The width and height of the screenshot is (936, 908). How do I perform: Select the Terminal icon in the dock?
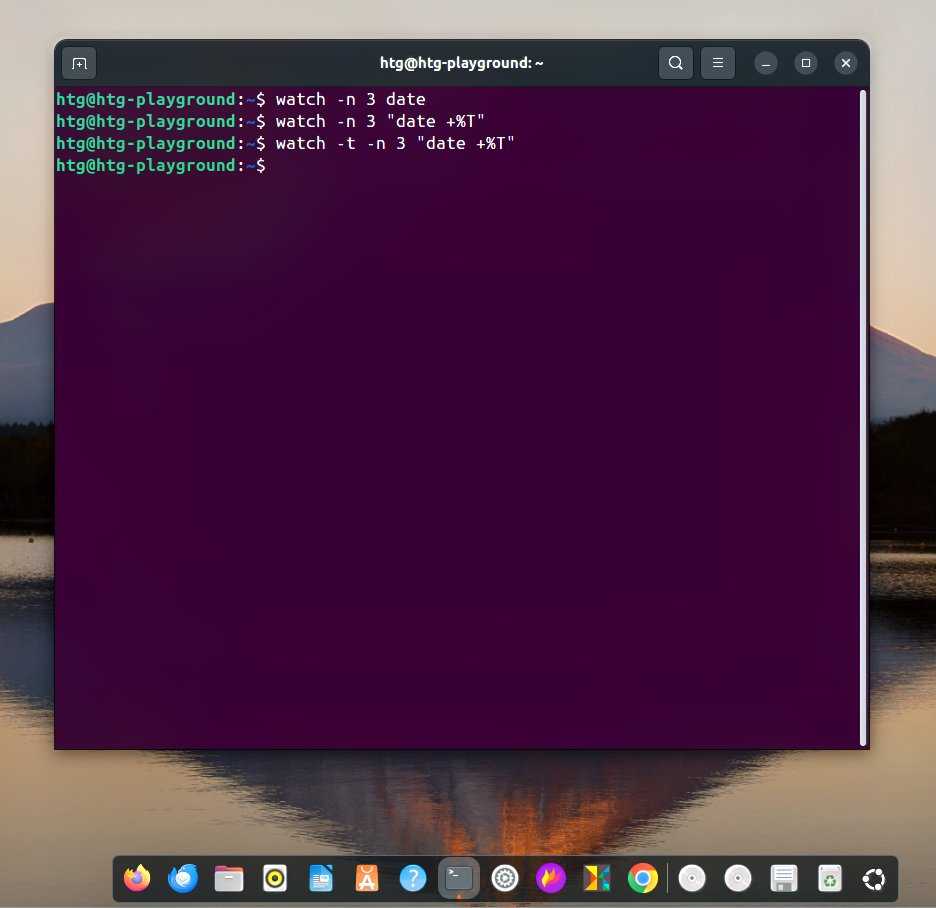tap(458, 879)
